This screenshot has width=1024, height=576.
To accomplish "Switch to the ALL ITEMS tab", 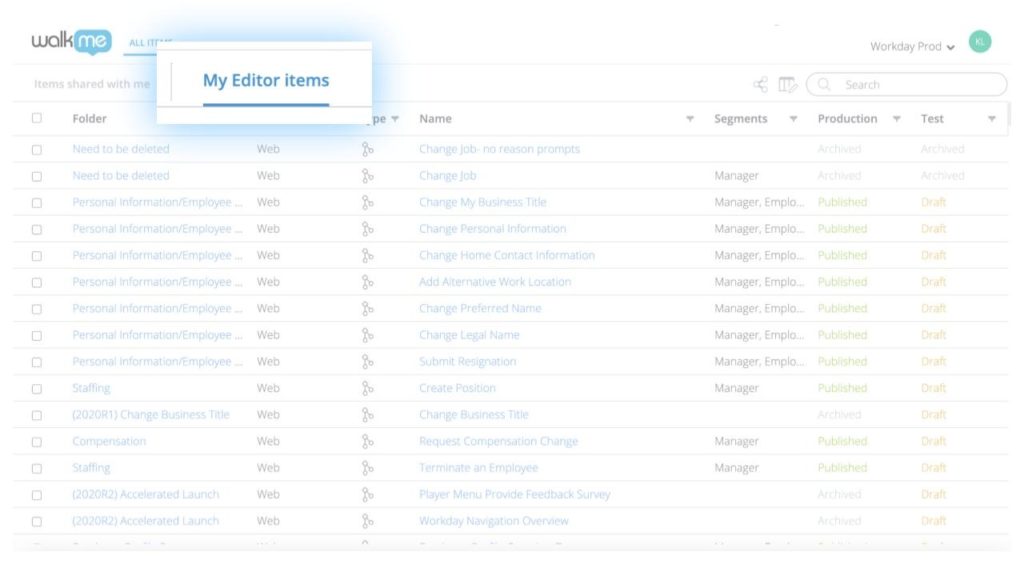I will [x=148, y=42].
